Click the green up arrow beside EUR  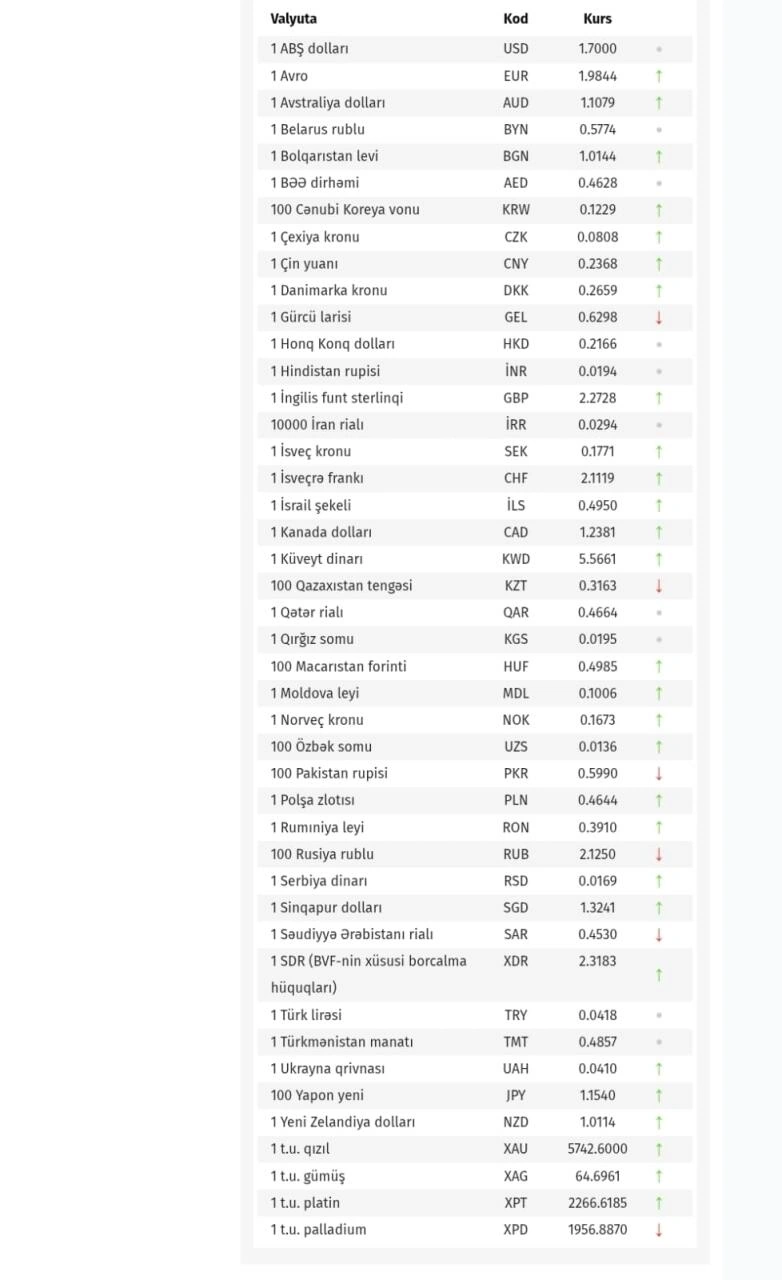[x=658, y=76]
